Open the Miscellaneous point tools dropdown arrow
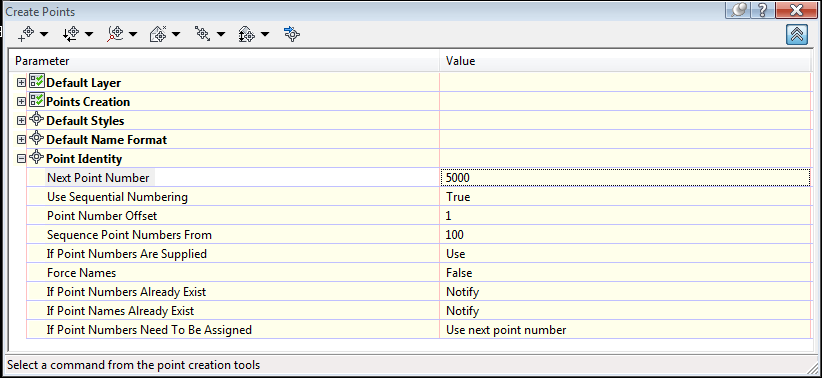822x378 pixels. 44,35
